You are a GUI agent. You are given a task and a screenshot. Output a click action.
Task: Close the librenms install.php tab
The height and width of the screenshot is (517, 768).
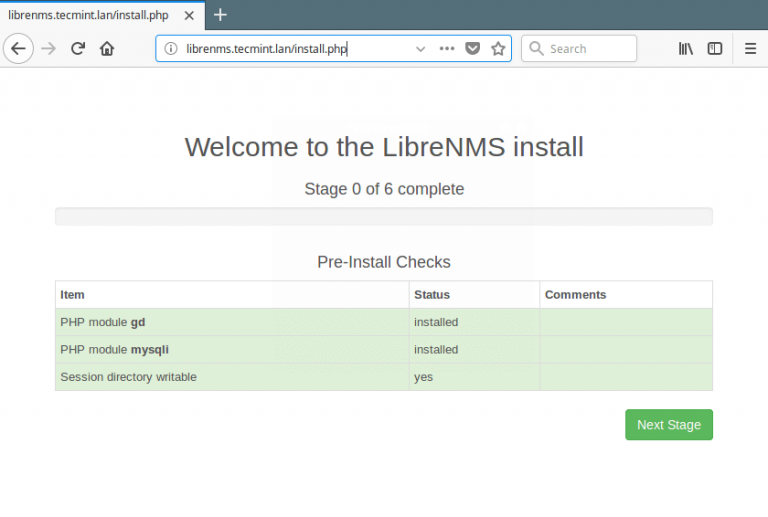tap(187, 14)
